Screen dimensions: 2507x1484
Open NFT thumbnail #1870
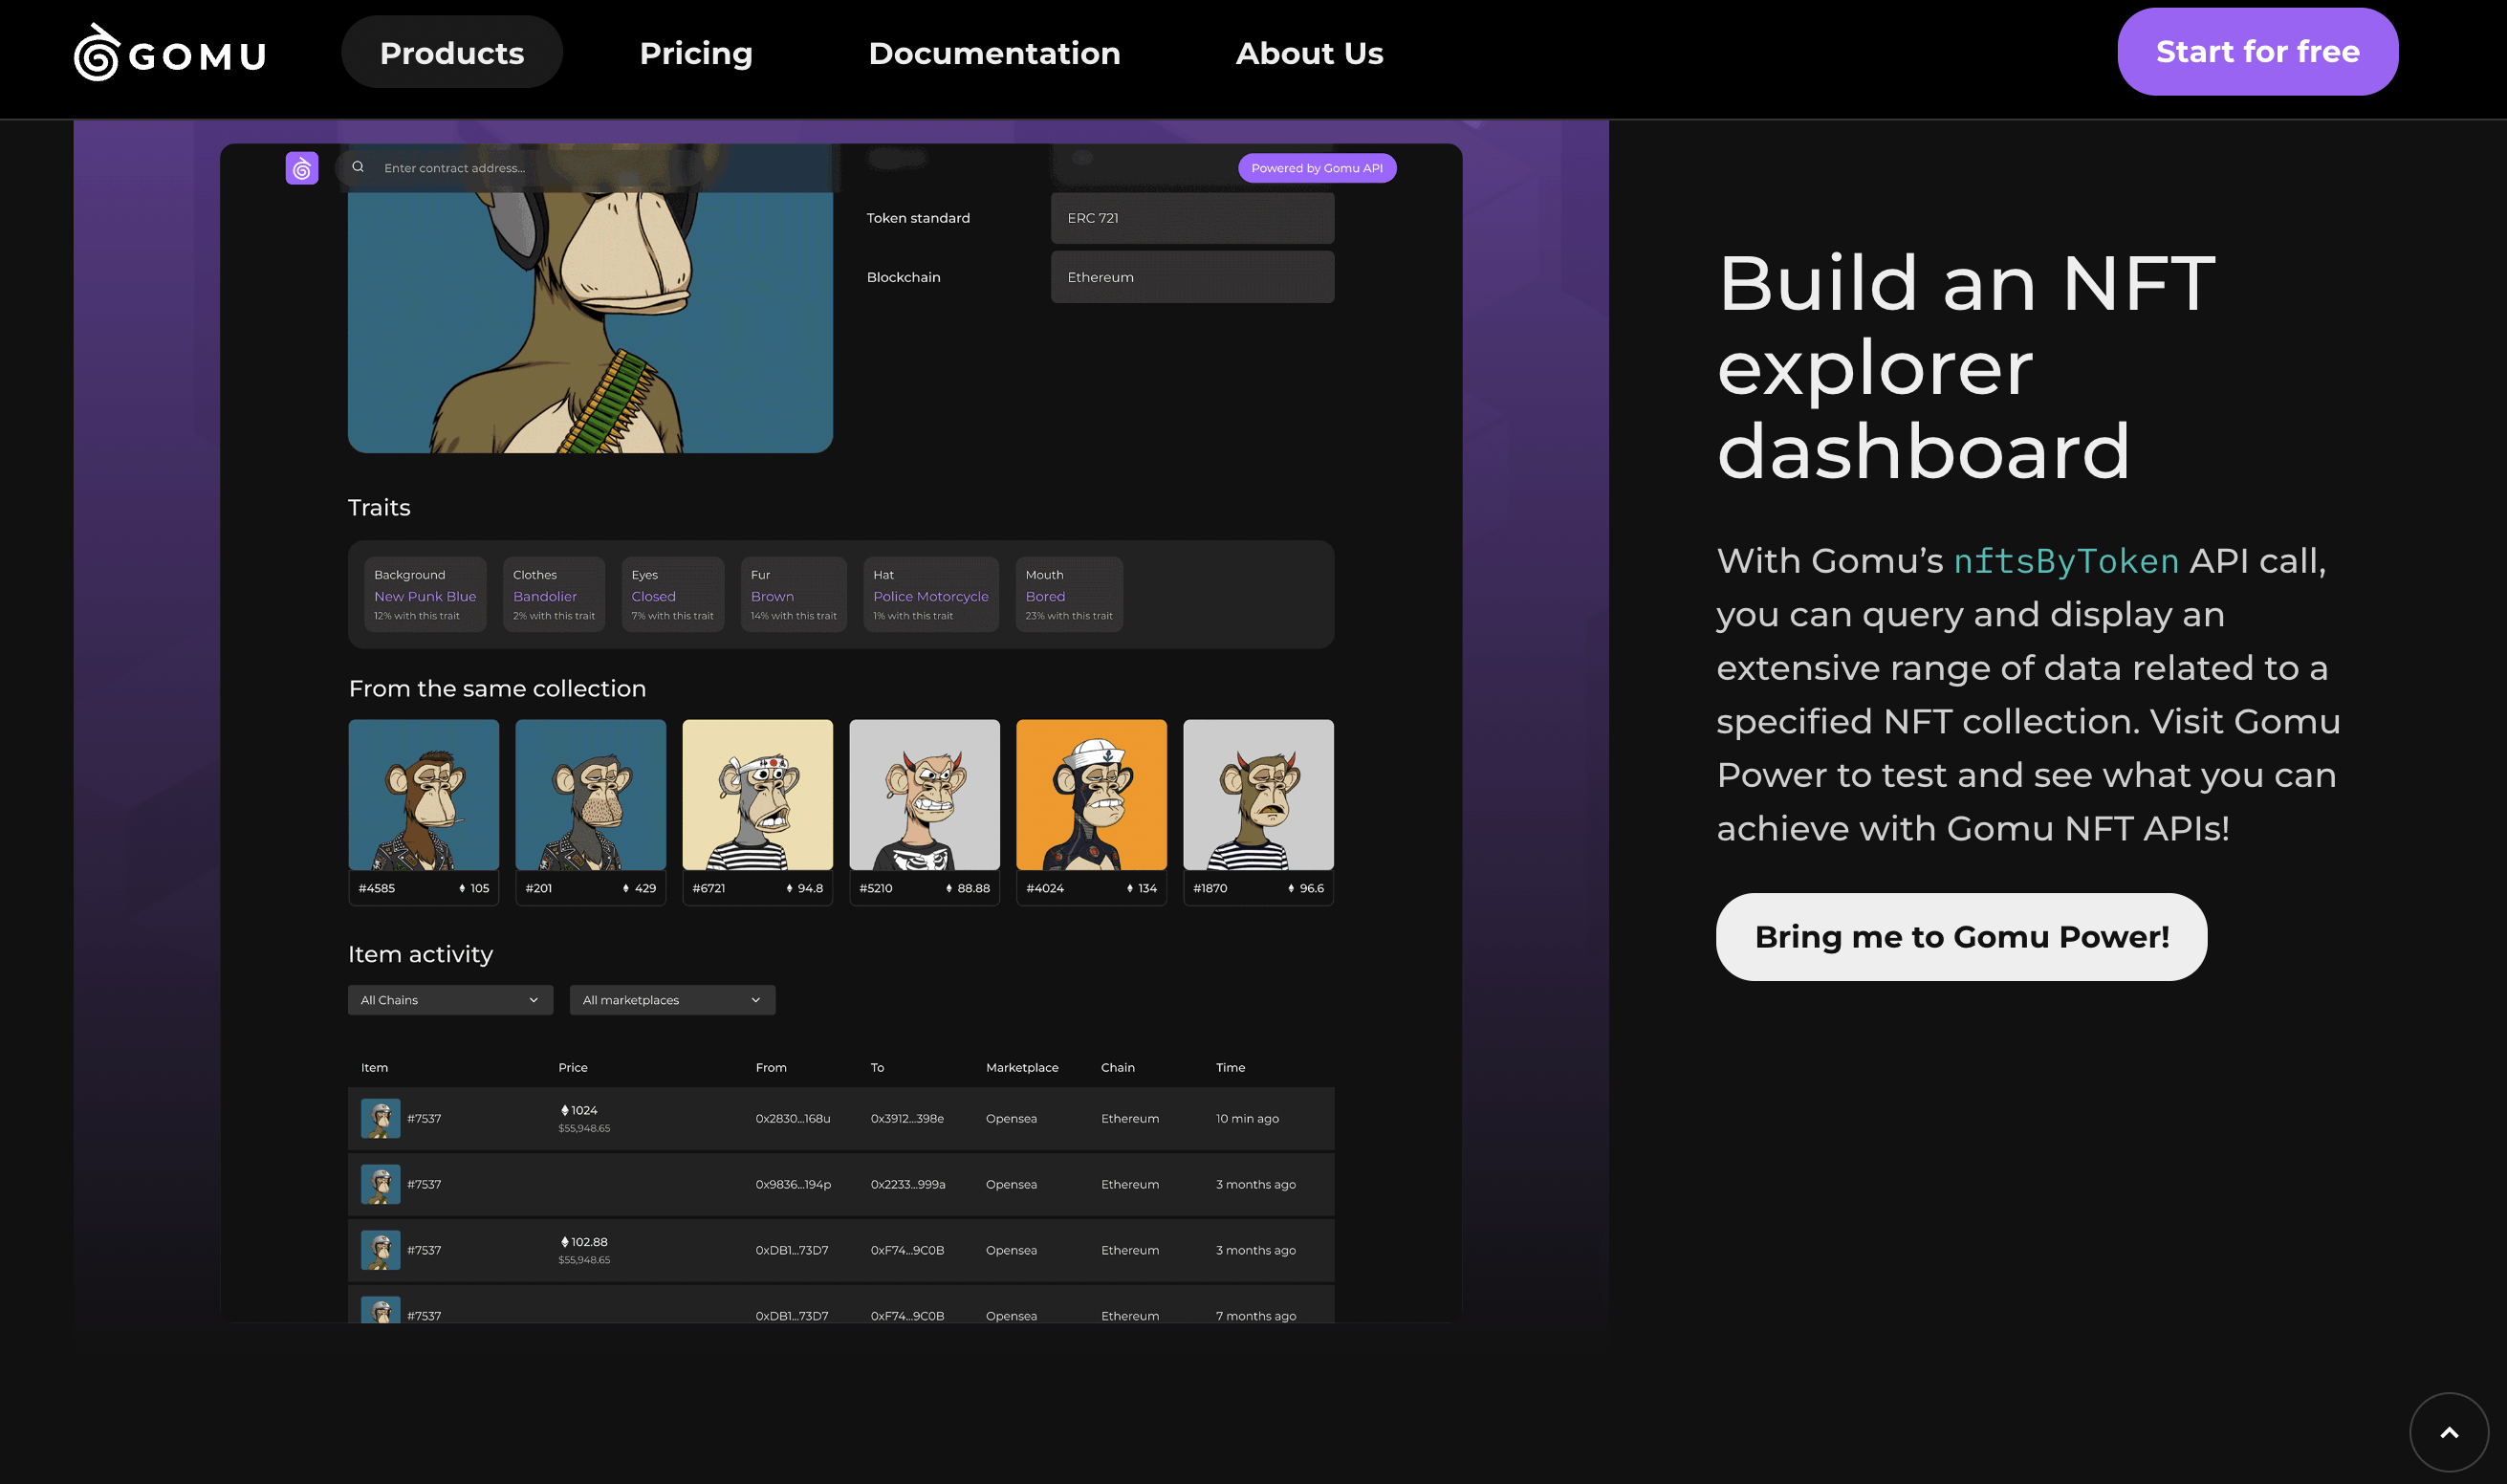tap(1259, 795)
